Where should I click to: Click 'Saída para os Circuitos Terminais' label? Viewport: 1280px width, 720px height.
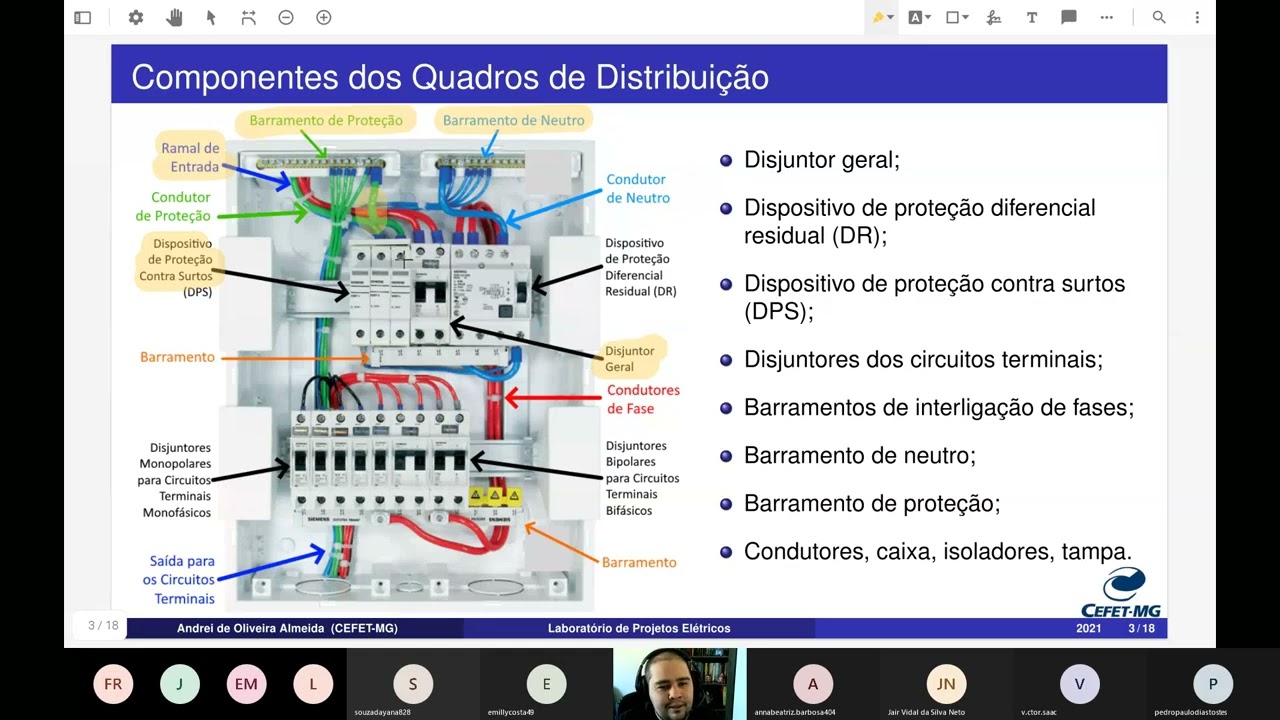point(181,580)
